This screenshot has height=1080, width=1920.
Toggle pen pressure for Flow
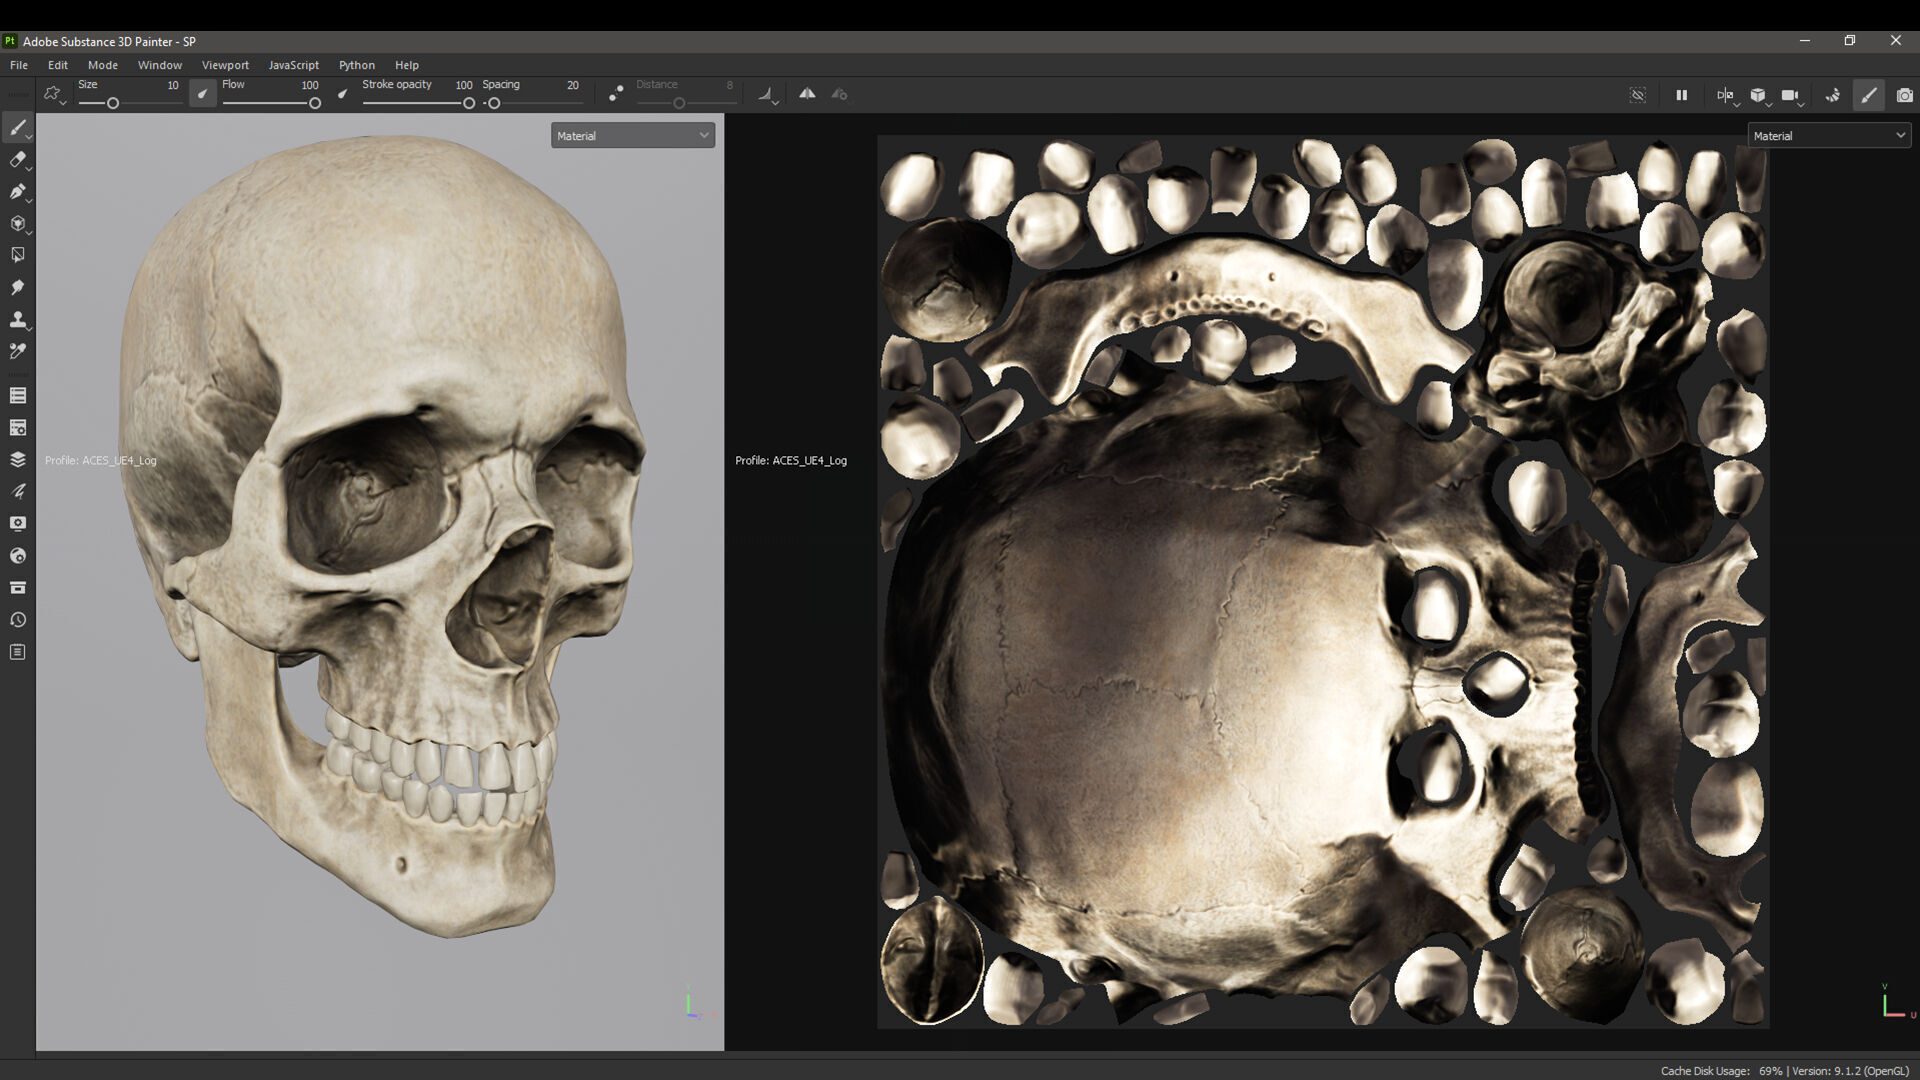pyautogui.click(x=343, y=94)
